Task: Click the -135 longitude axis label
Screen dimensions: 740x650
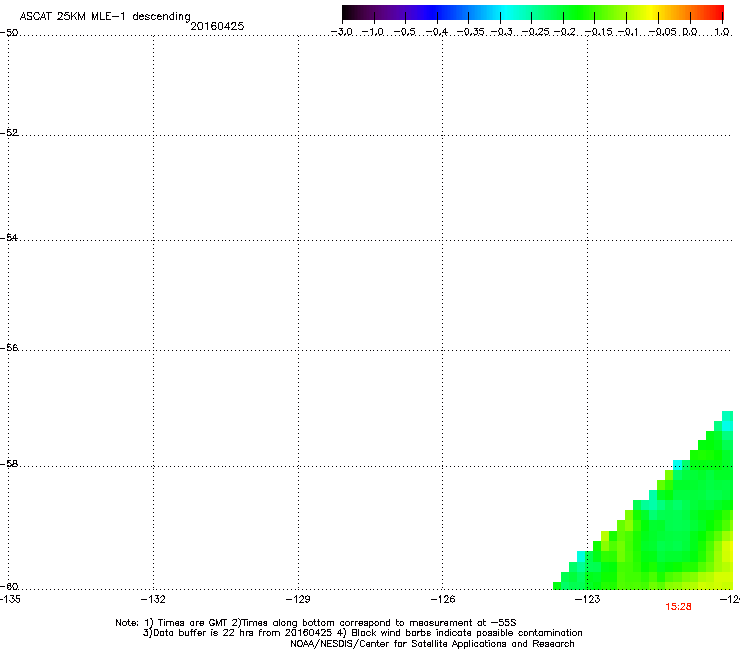Action: click(x=10, y=599)
